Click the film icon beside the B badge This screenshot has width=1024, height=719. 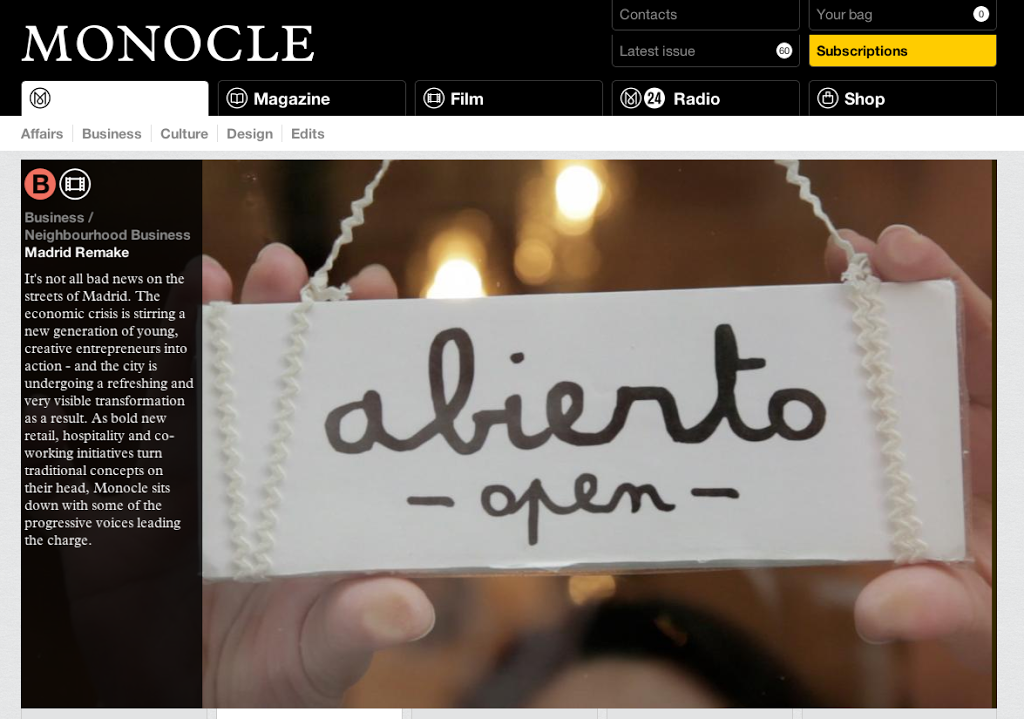point(75,184)
